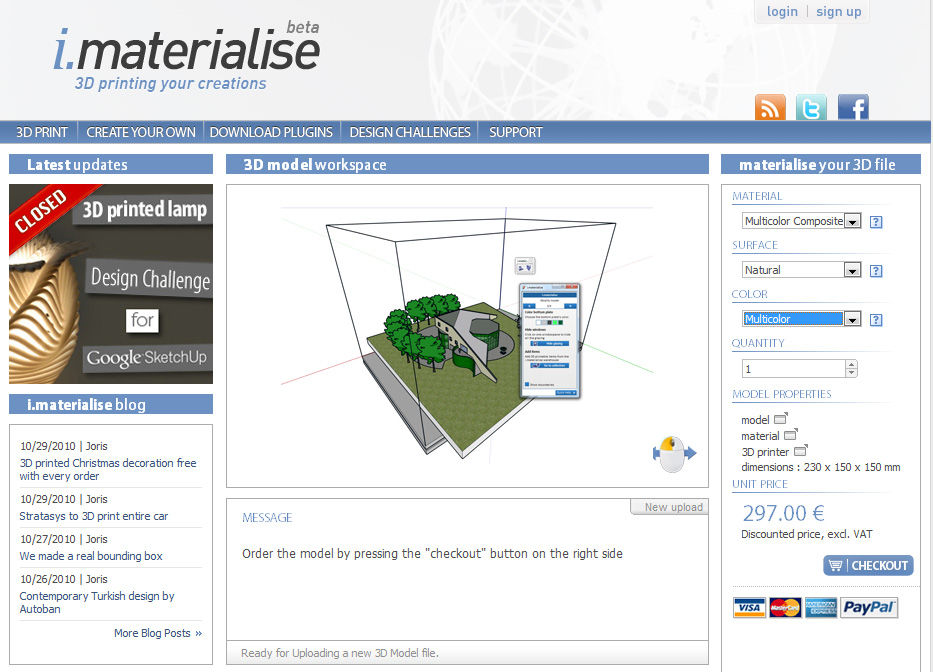
Task: Decrease the quantity with the down arrow
Action: 851,373
